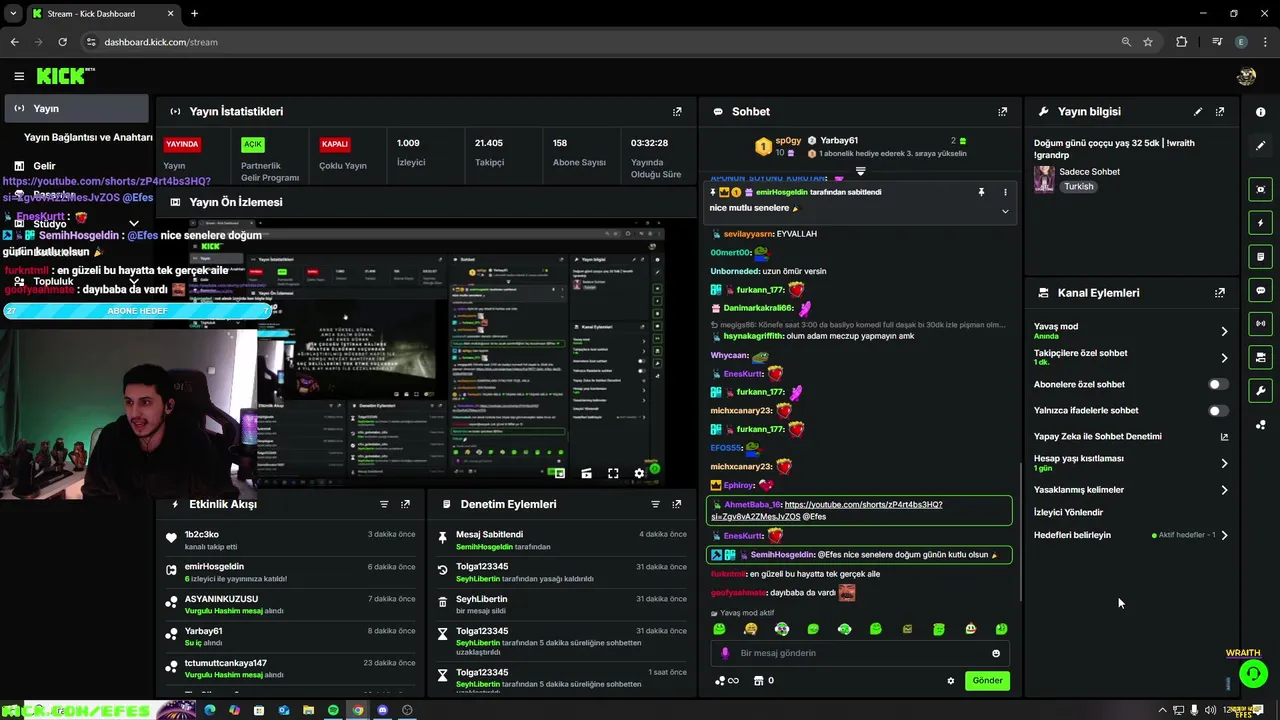Select Yayın in left sidebar

tap(76, 108)
